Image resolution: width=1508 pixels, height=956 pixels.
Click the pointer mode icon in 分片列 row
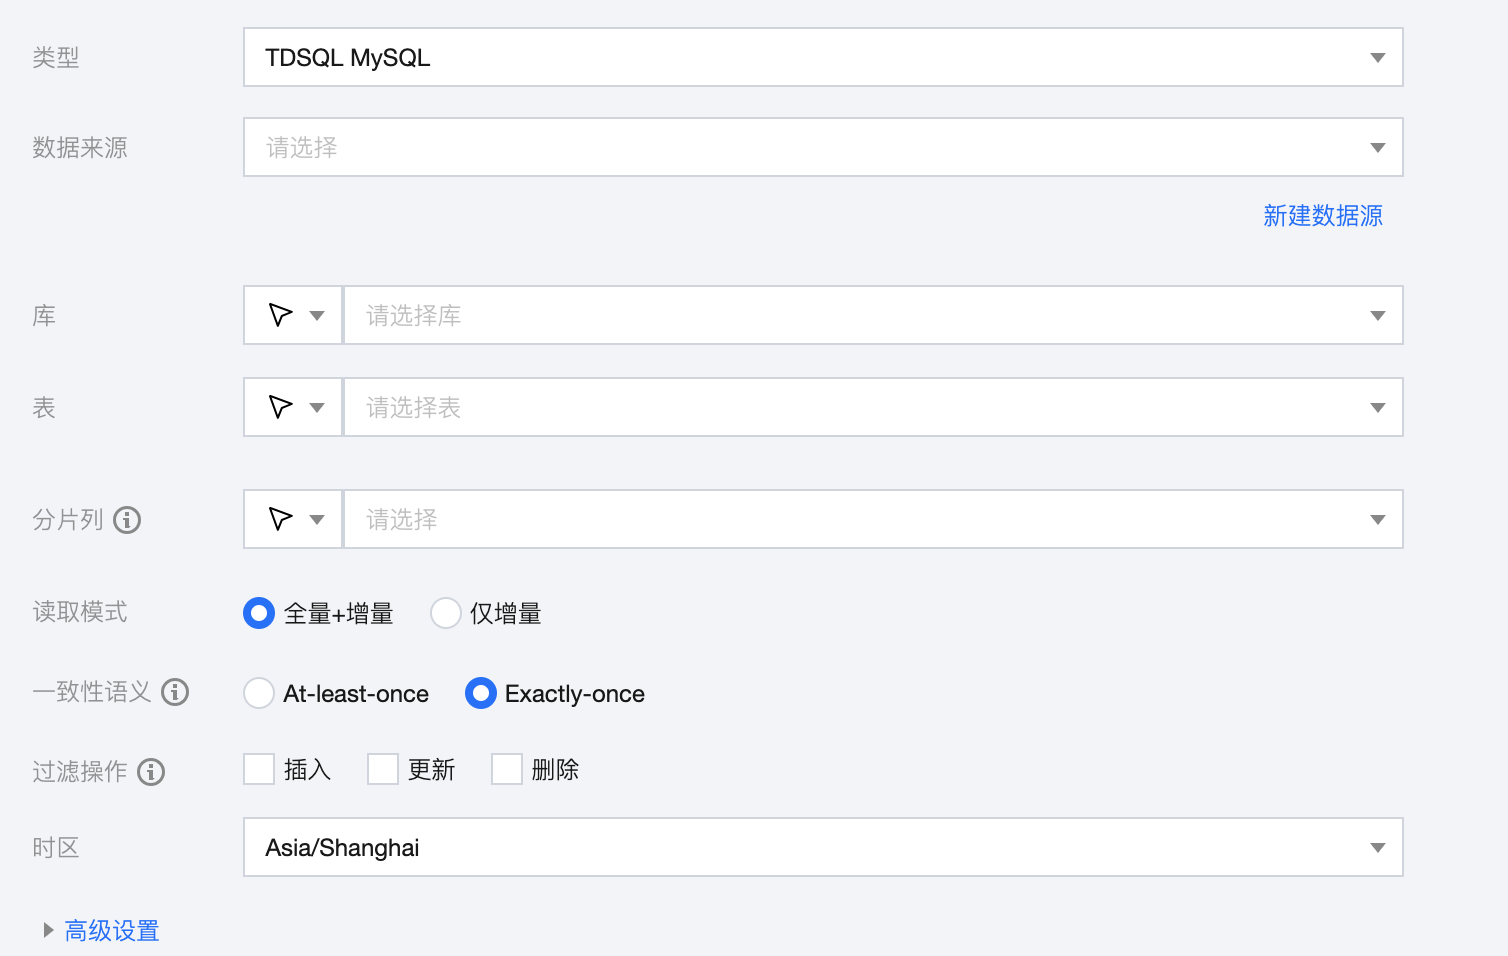click(x=281, y=520)
